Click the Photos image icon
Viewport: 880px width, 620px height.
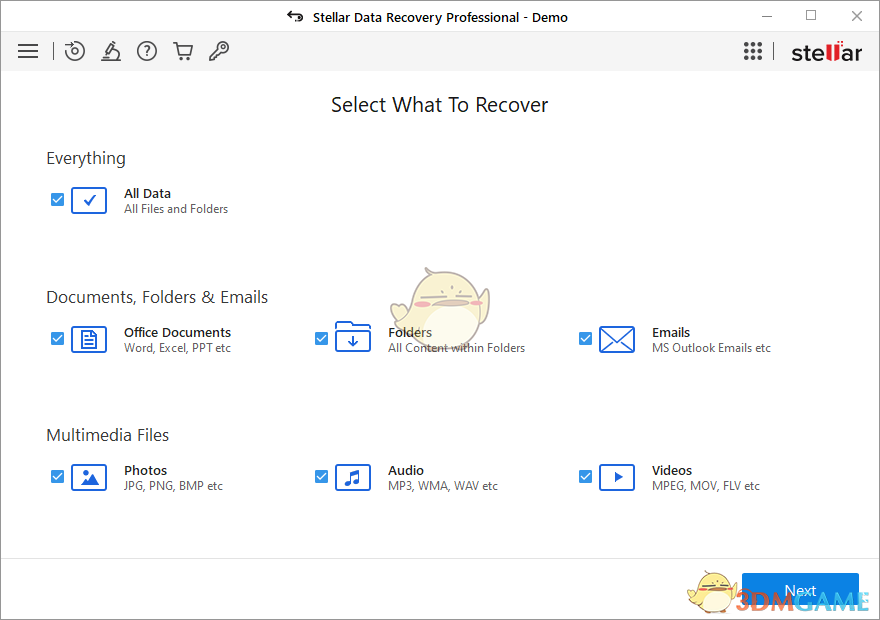(x=89, y=477)
